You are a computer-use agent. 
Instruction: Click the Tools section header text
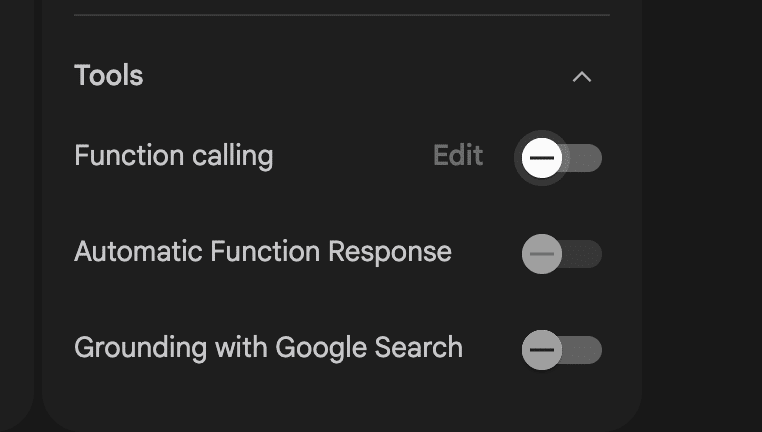pyautogui.click(x=109, y=76)
